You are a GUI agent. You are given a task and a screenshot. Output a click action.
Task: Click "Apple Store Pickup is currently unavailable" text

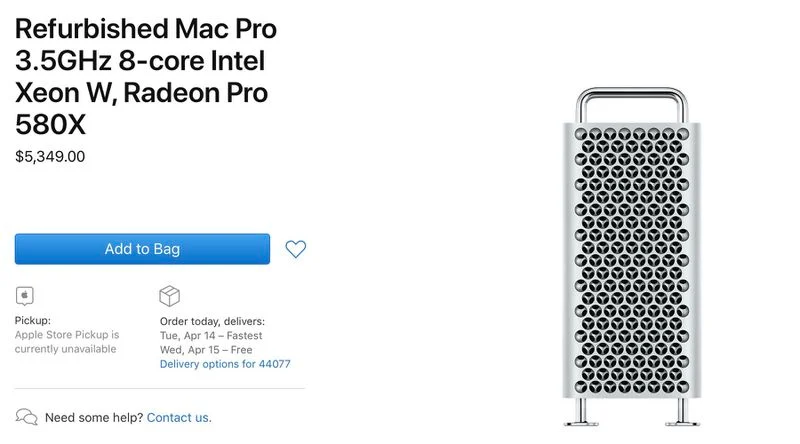(67, 342)
